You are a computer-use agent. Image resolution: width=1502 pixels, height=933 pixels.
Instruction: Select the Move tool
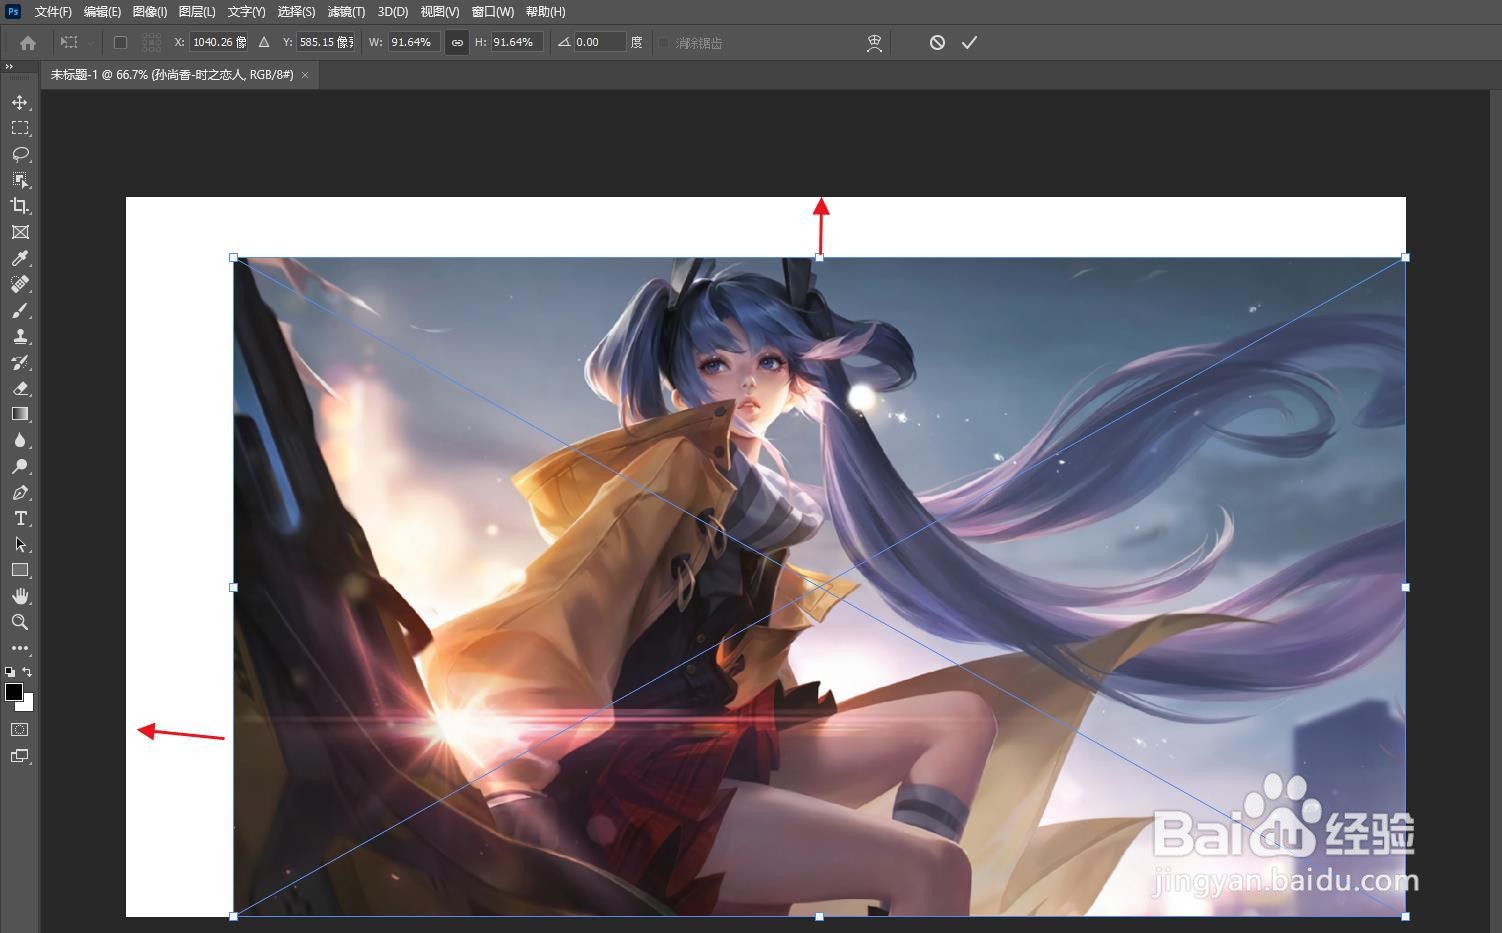19,102
